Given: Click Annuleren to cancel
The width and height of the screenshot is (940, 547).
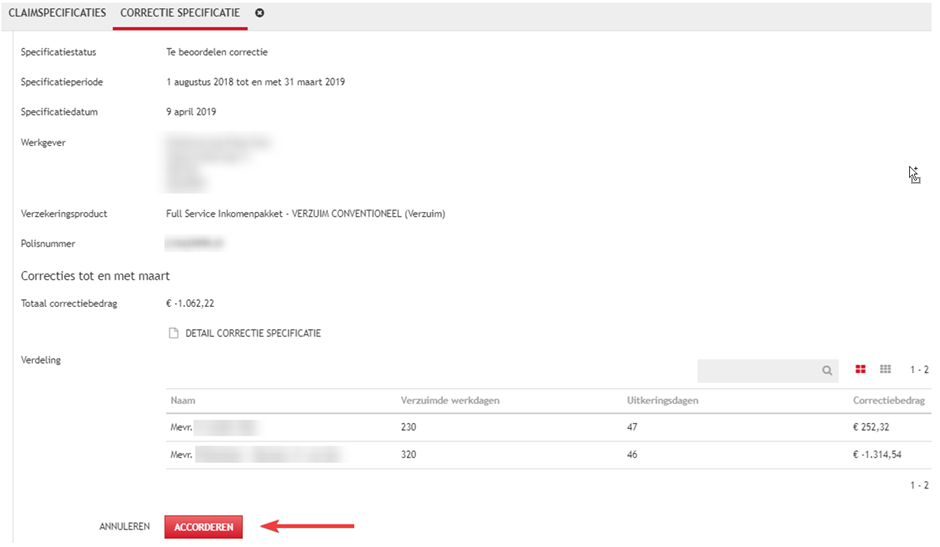Looking at the screenshot, I should click(125, 526).
